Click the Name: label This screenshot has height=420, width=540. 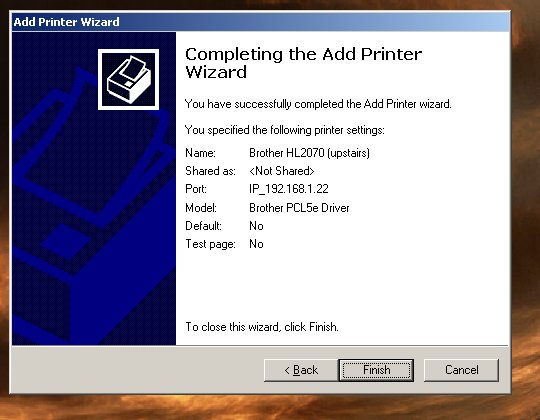pyautogui.click(x=200, y=153)
